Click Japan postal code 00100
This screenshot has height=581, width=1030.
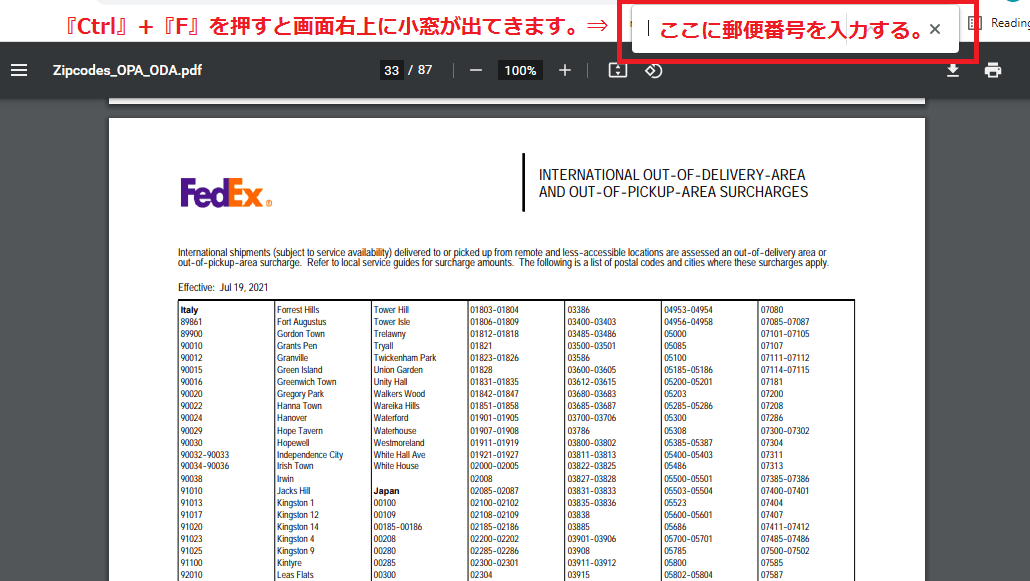point(385,503)
